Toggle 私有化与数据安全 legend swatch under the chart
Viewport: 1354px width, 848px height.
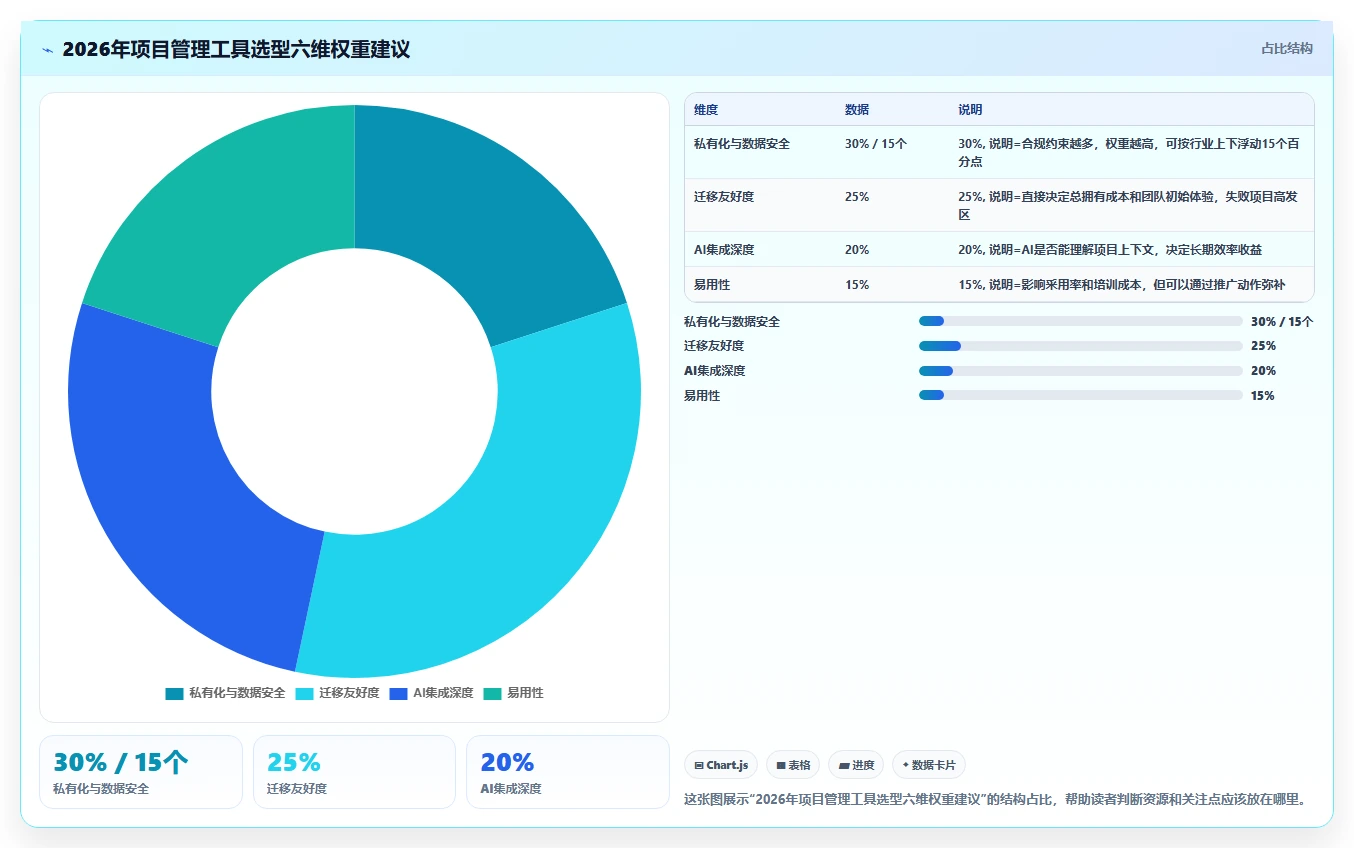[175, 693]
